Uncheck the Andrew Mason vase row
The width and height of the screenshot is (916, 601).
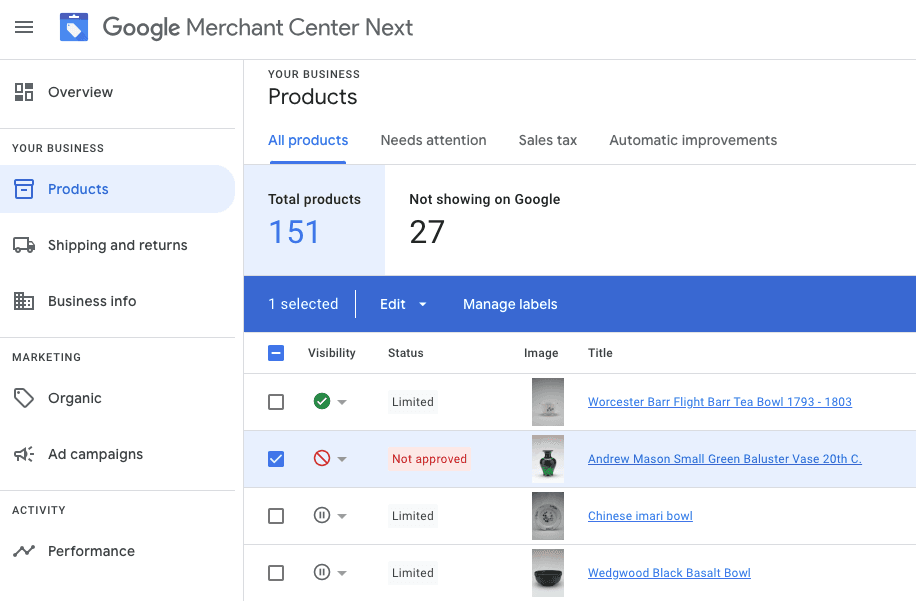276,459
